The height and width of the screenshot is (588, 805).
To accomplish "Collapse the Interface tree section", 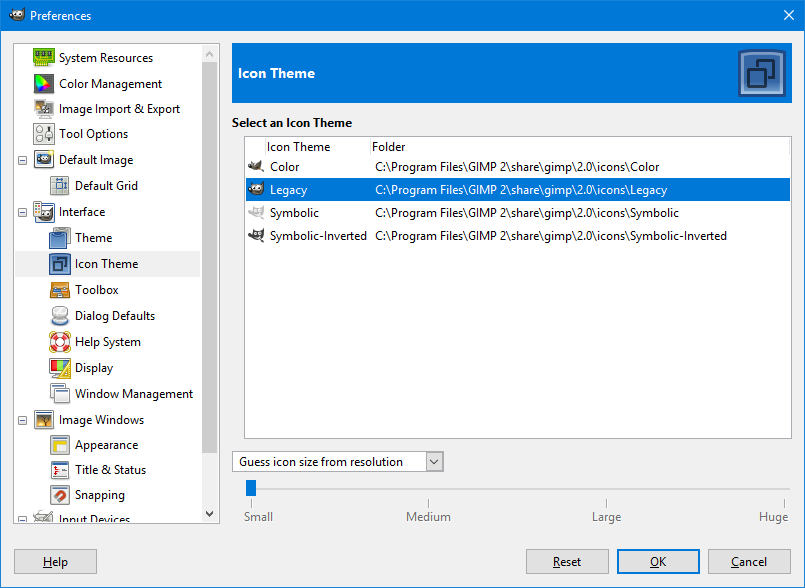I will pyautogui.click(x=22, y=212).
